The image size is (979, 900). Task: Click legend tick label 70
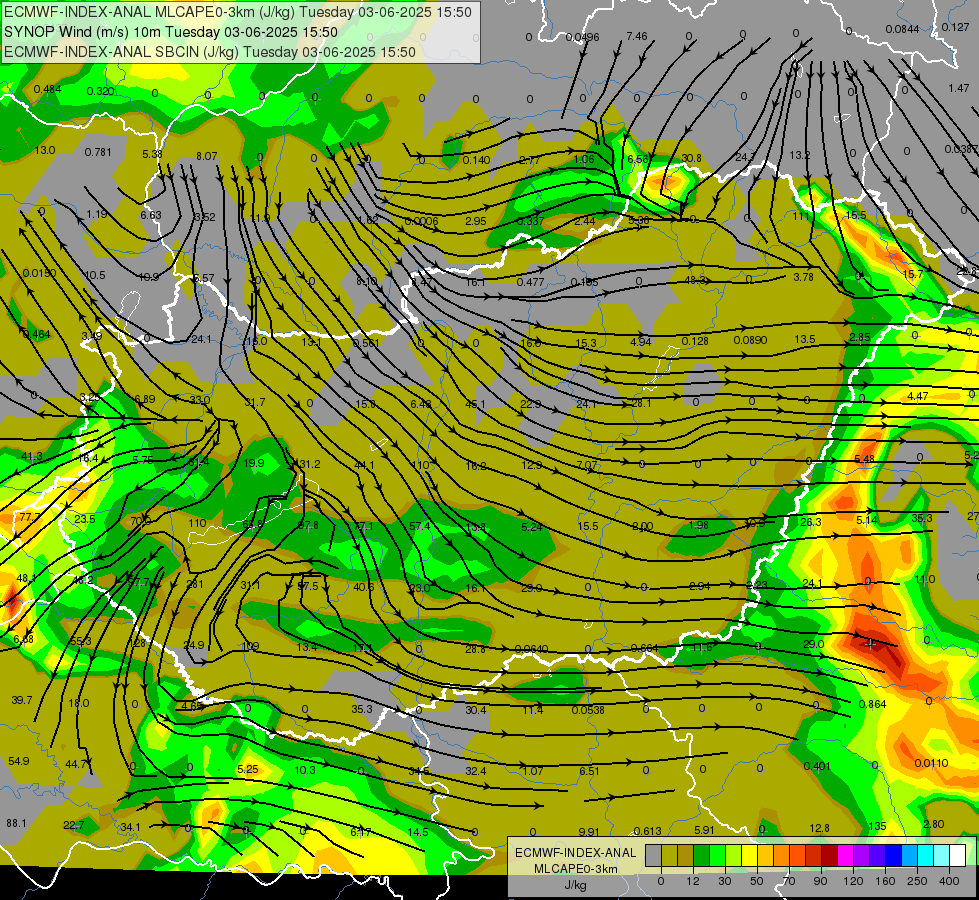pos(789,881)
